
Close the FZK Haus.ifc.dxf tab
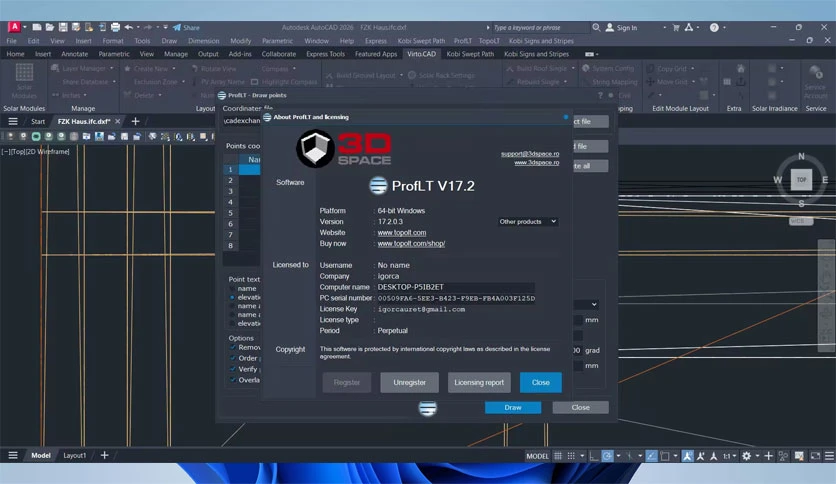point(118,122)
